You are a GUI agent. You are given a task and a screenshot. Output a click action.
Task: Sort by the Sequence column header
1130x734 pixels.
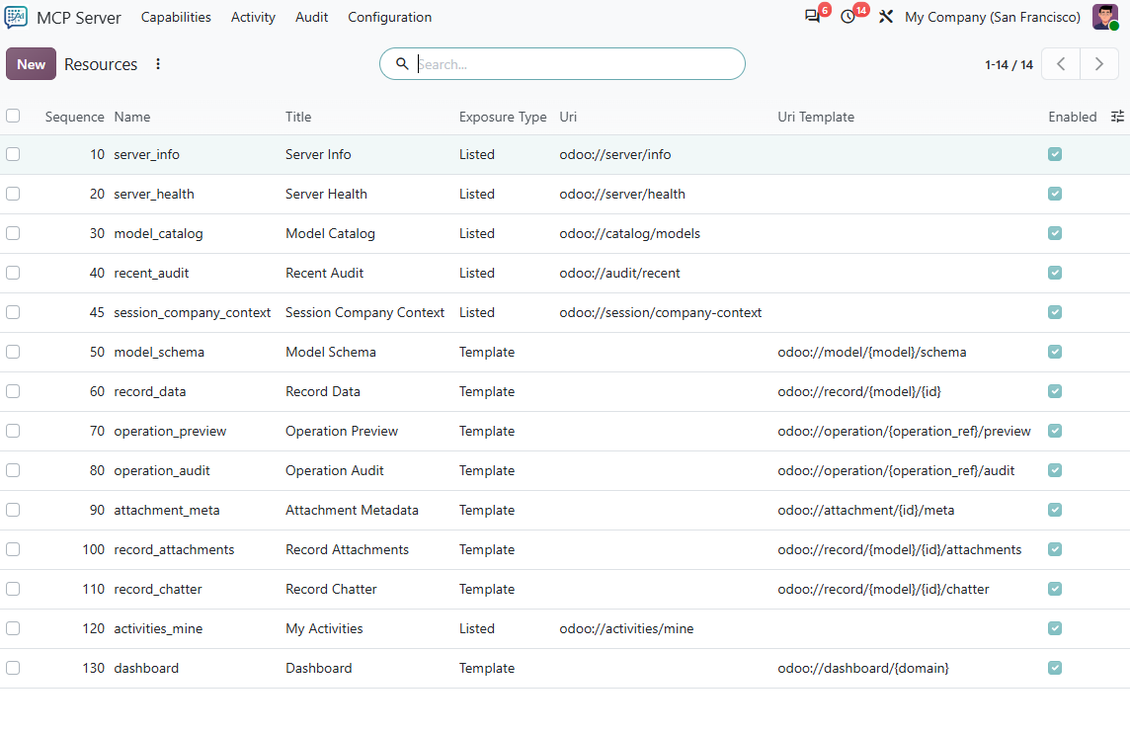[74, 117]
